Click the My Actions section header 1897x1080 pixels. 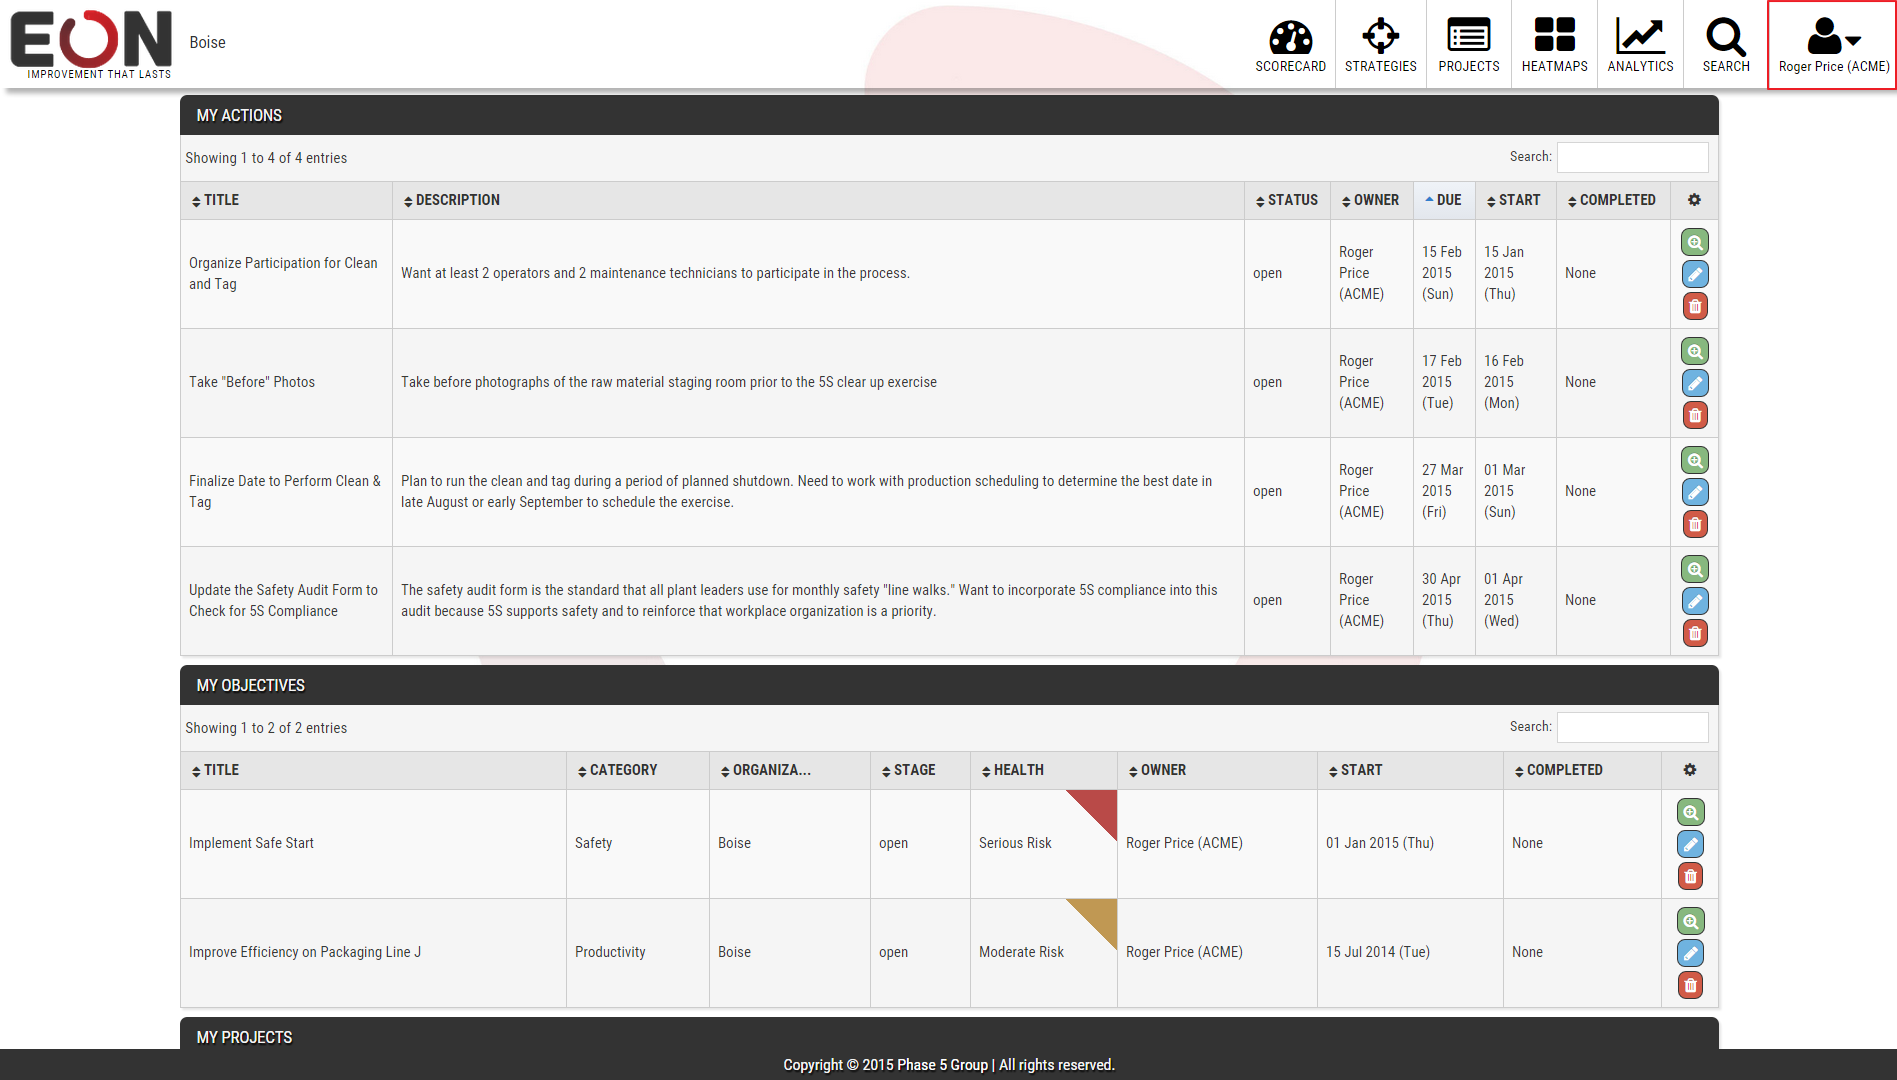tap(949, 115)
